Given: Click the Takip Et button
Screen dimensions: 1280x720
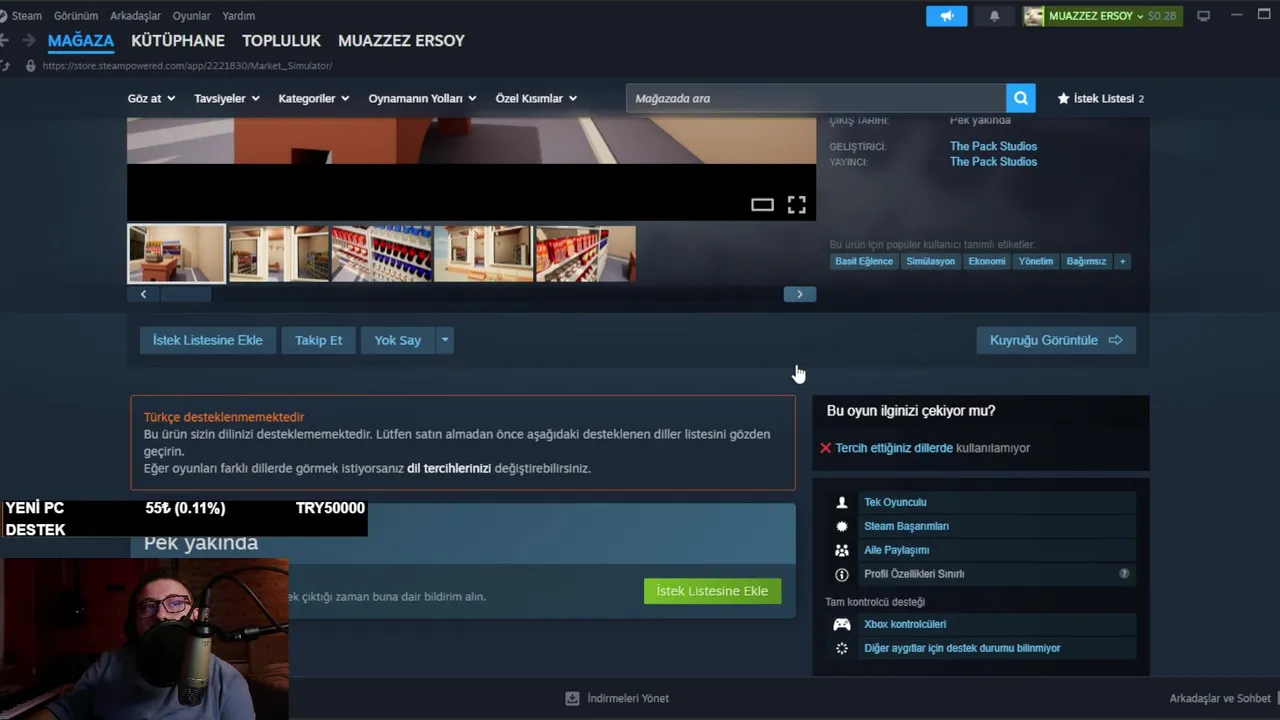Looking at the screenshot, I should 318,340.
